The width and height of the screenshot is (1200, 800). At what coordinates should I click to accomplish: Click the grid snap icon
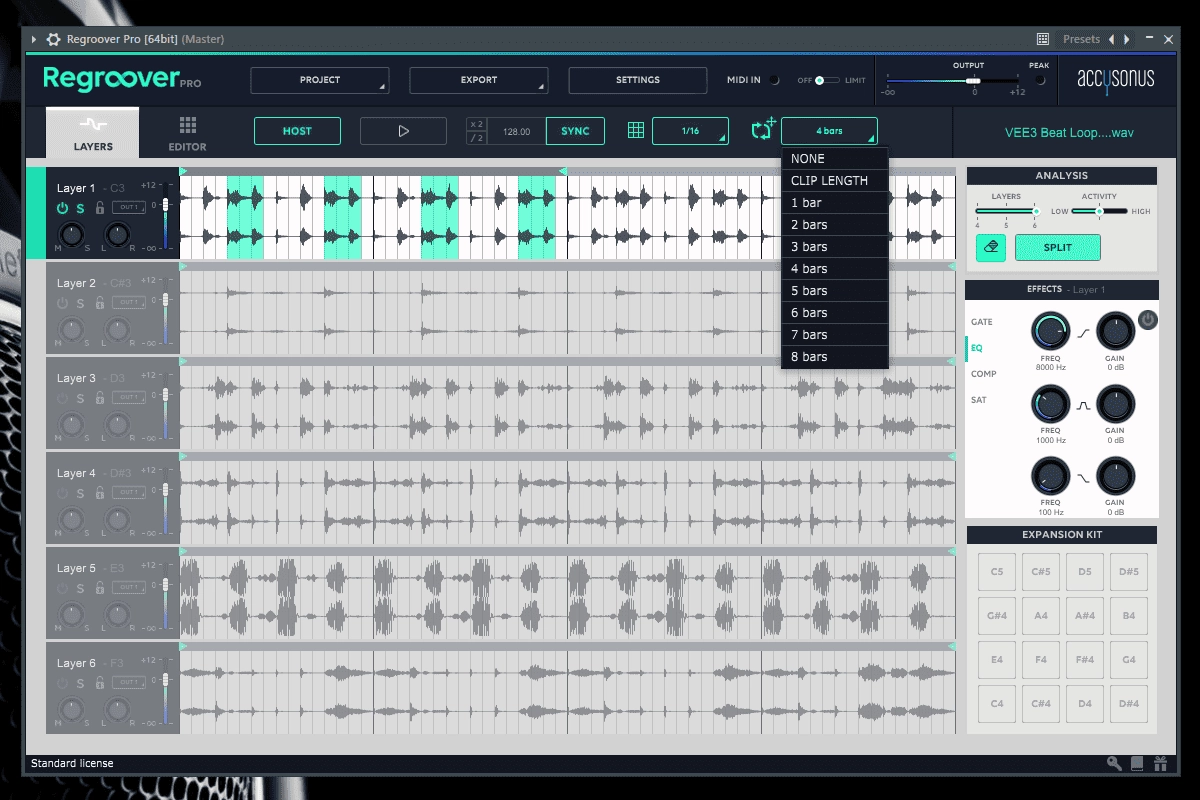pos(636,130)
